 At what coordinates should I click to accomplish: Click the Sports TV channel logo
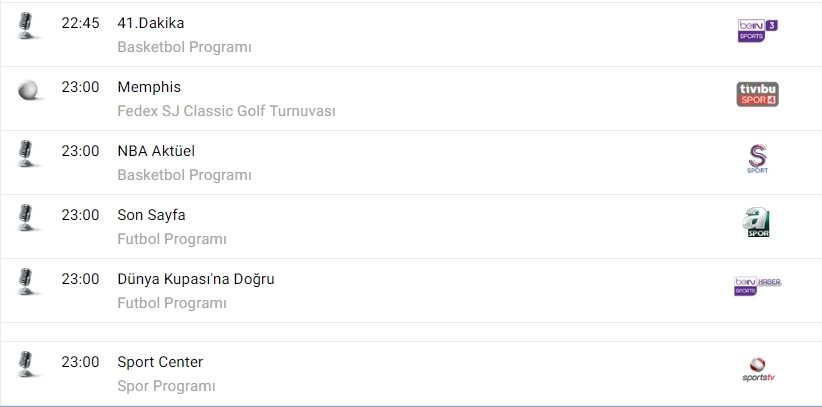tap(757, 369)
